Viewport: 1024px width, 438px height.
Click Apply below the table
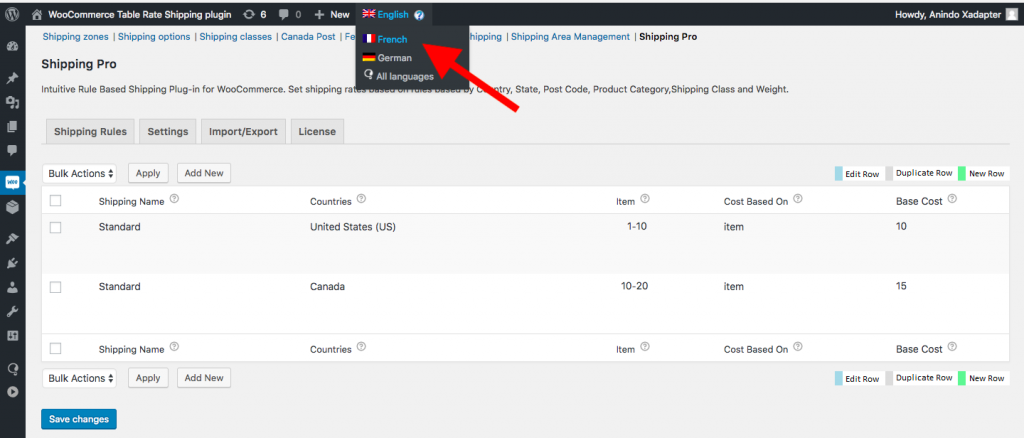pos(148,377)
